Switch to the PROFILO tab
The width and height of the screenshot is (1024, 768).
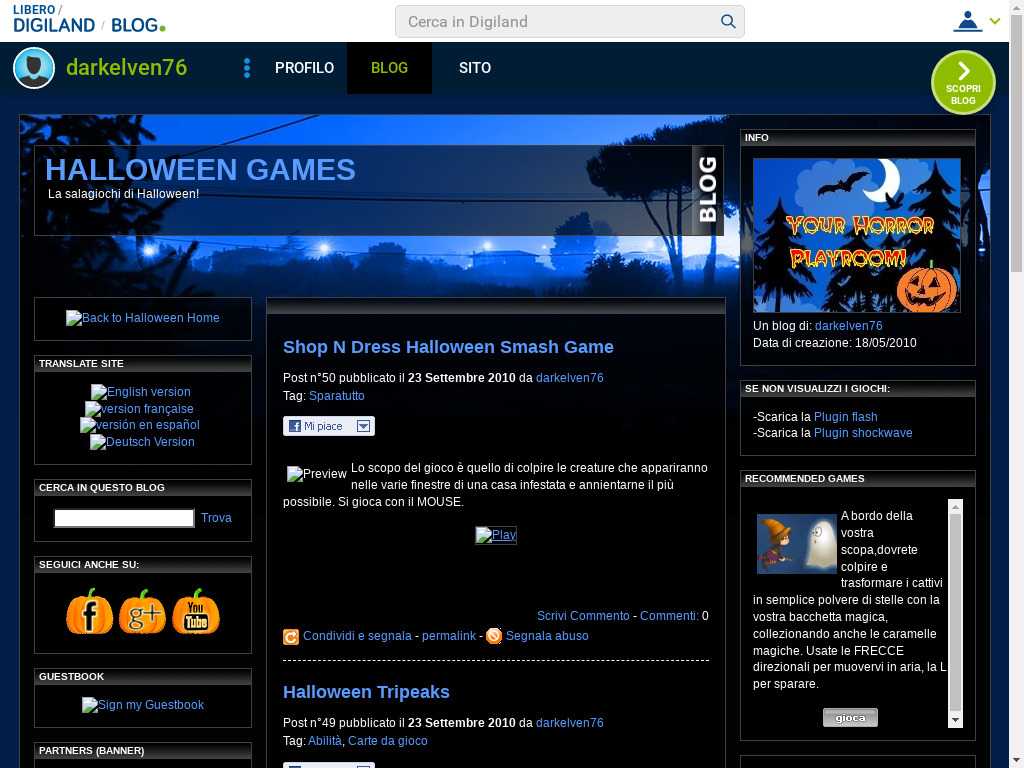[304, 68]
